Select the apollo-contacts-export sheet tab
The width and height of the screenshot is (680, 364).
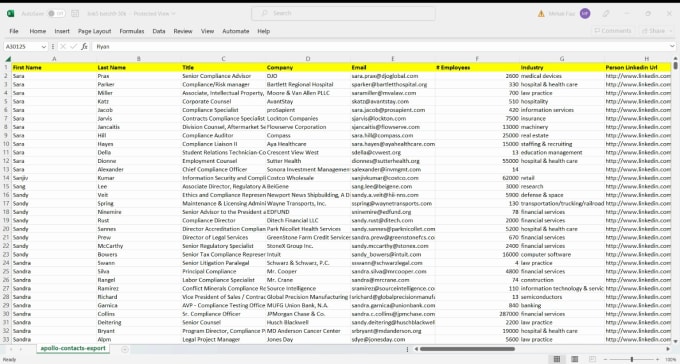pos(73,348)
